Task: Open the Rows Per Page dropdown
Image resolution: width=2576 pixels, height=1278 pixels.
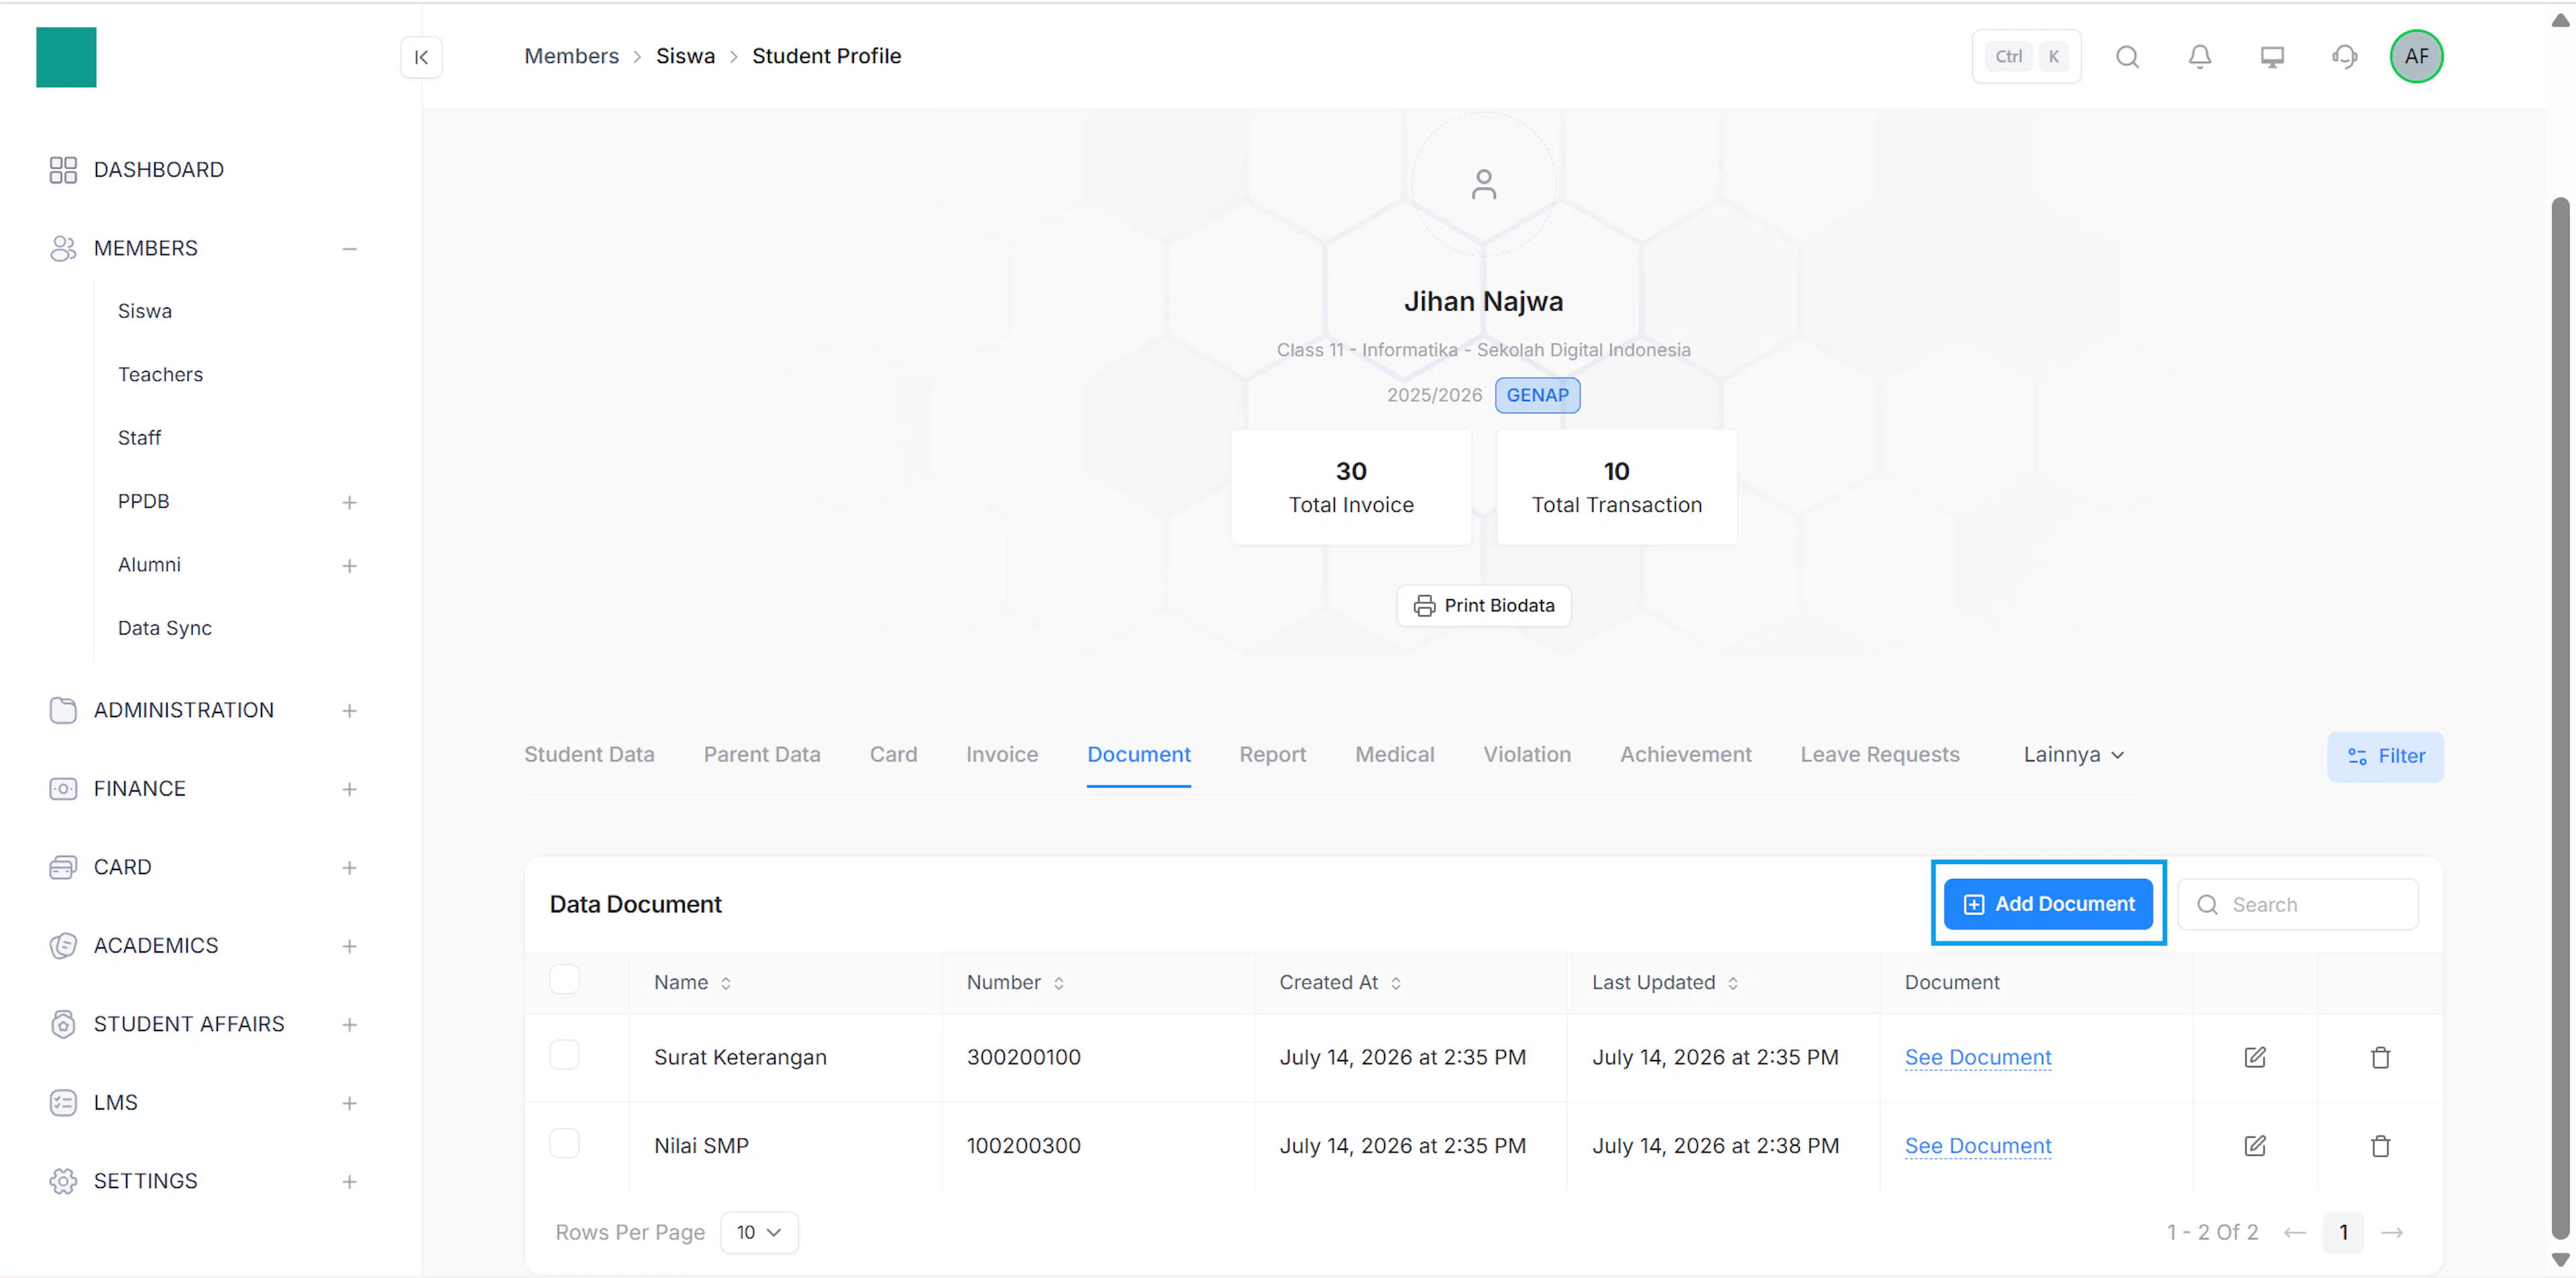Action: tap(759, 1232)
